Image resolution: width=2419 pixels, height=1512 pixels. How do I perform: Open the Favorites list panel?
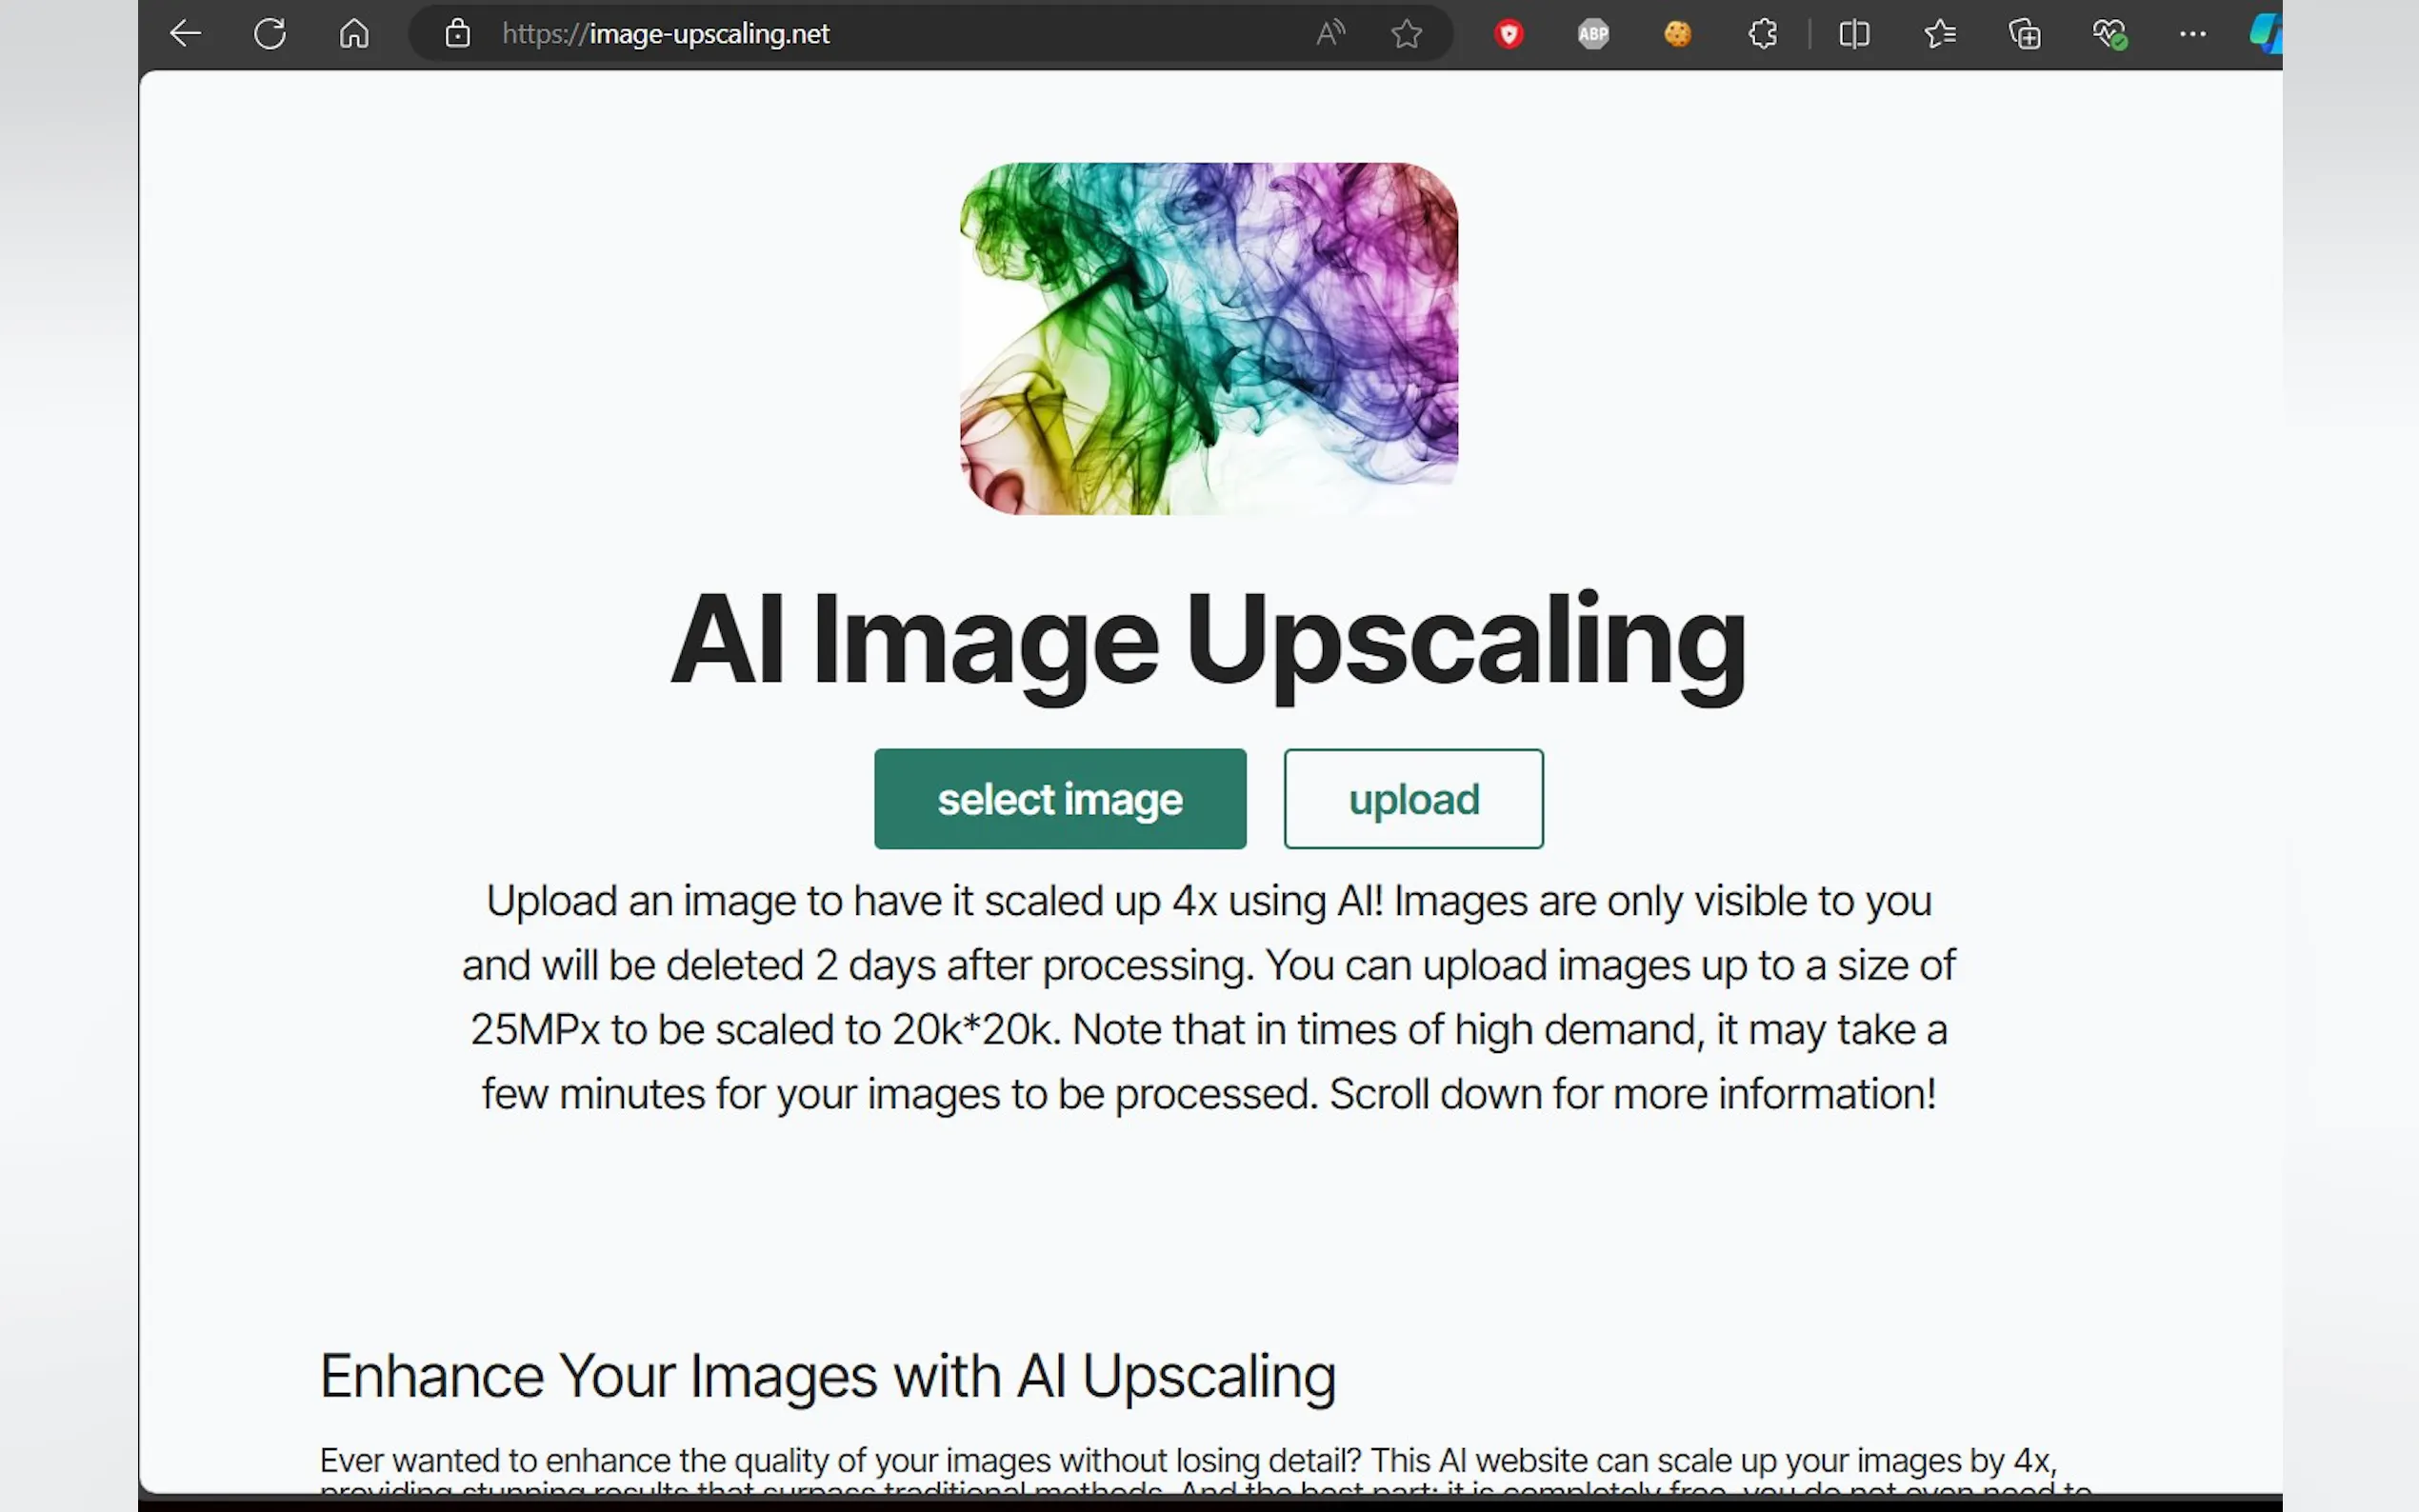1939,34
